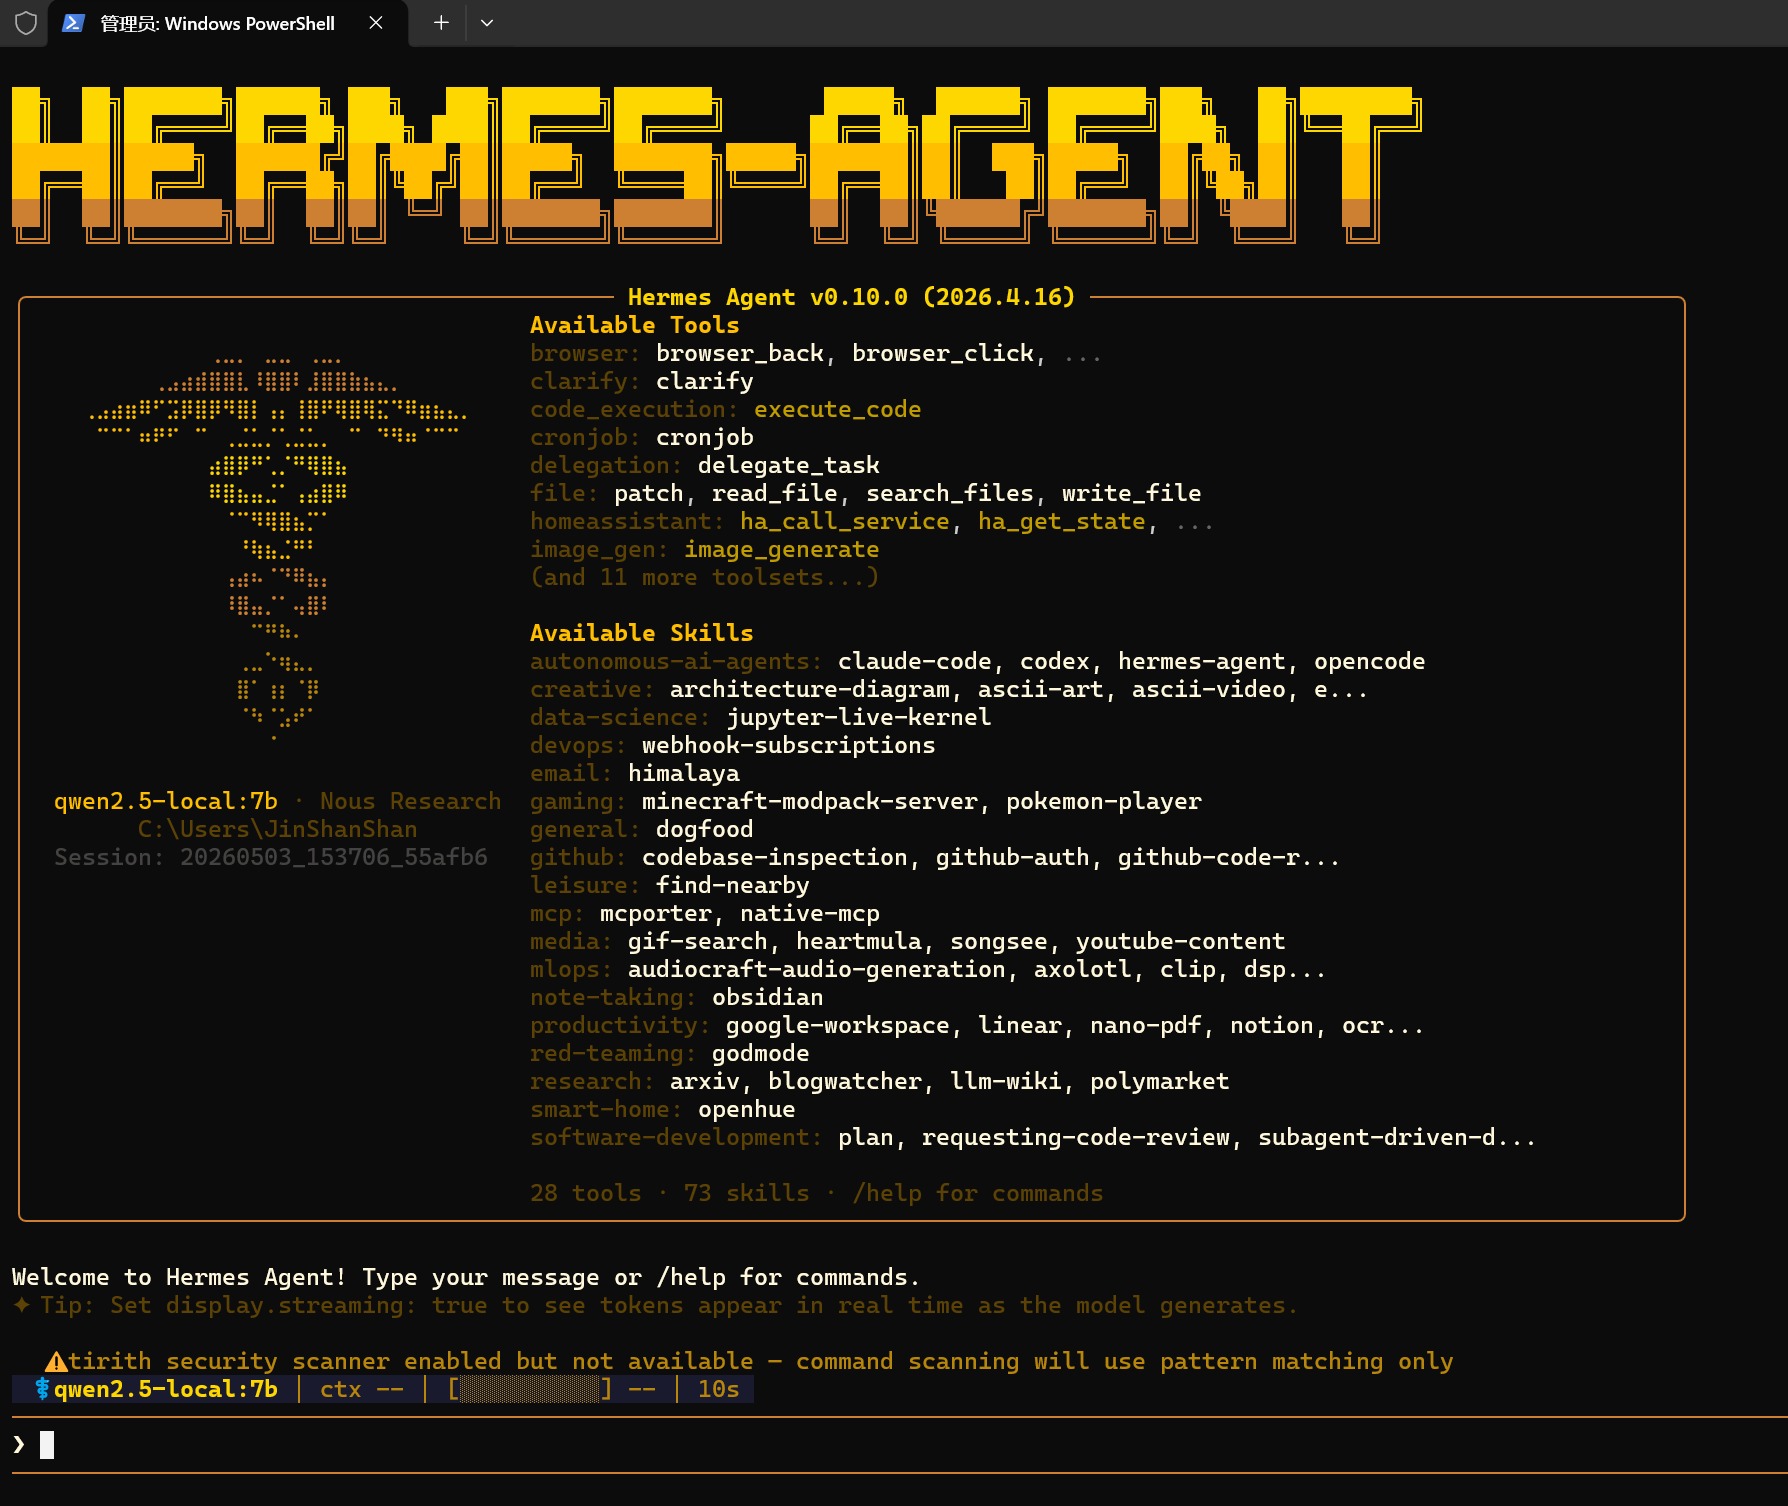Click the "10s" timer in the status bar

pos(719,1389)
